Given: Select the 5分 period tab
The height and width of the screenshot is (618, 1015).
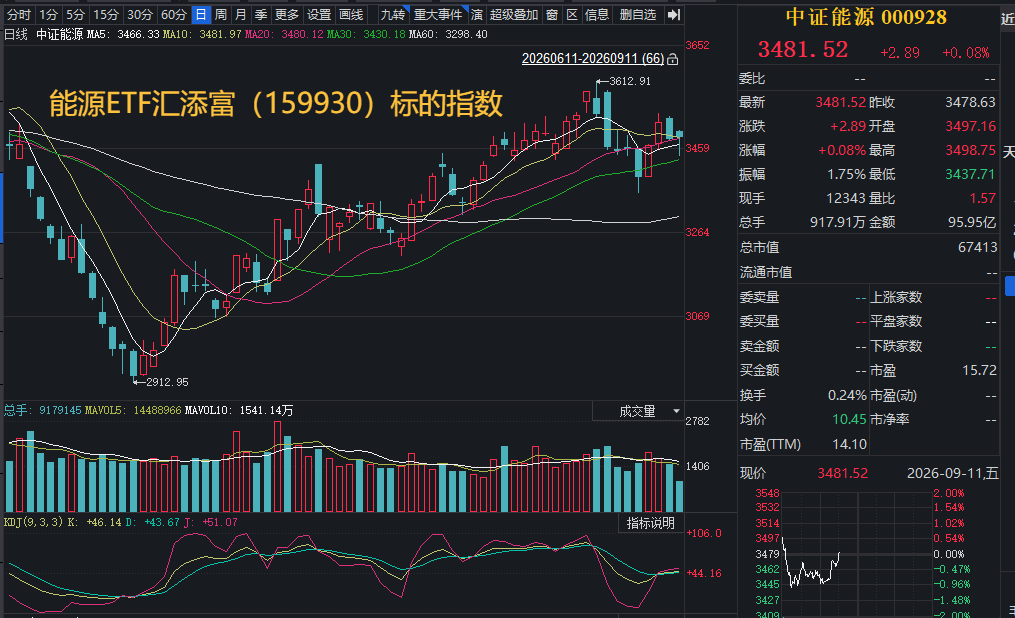Looking at the screenshot, I should pyautogui.click(x=75, y=14).
